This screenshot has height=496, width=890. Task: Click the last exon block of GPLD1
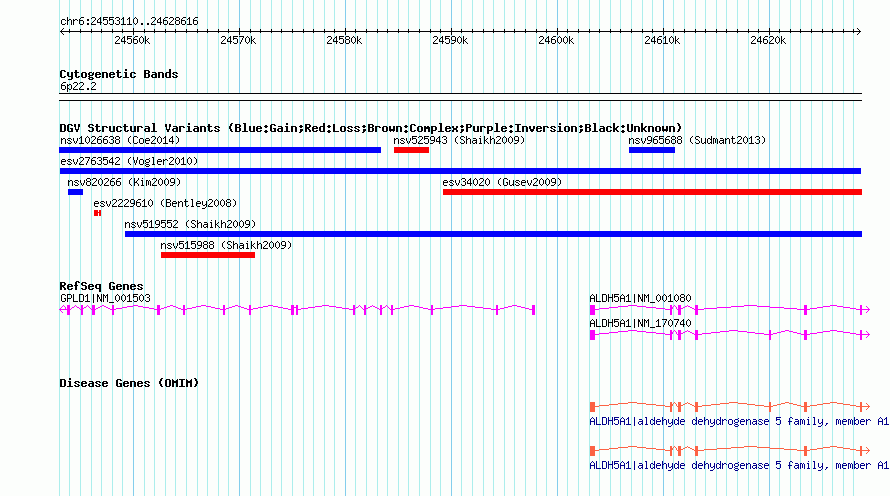(534, 309)
